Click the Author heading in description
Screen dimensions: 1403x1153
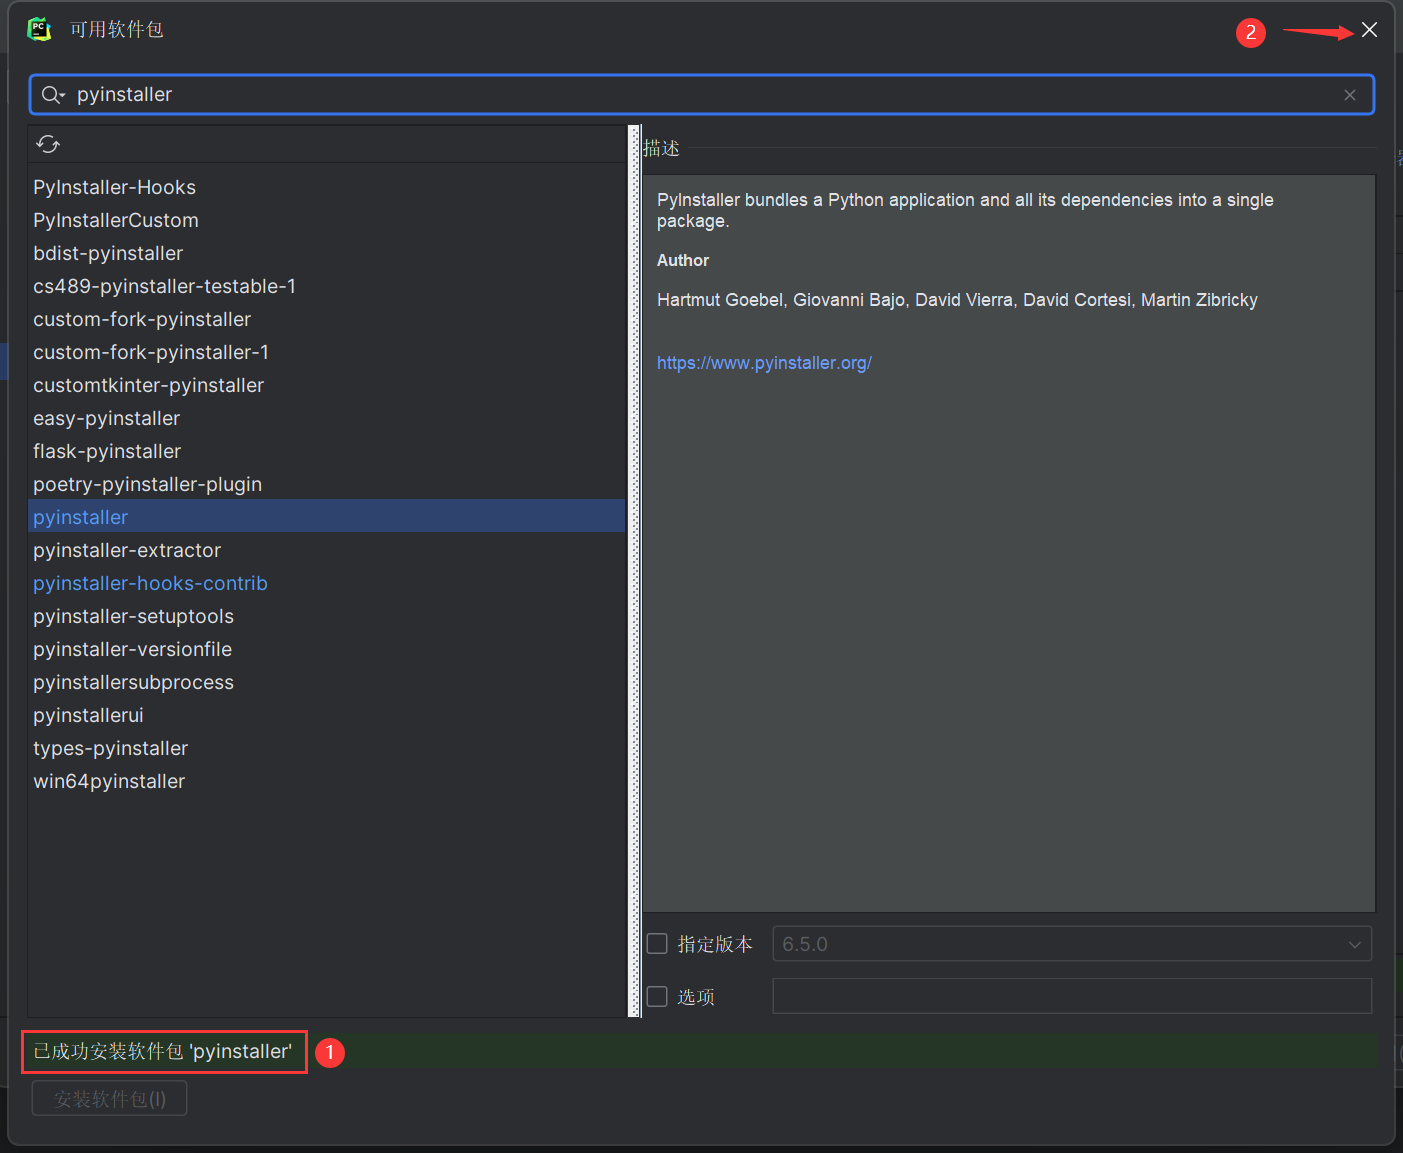pyautogui.click(x=683, y=260)
